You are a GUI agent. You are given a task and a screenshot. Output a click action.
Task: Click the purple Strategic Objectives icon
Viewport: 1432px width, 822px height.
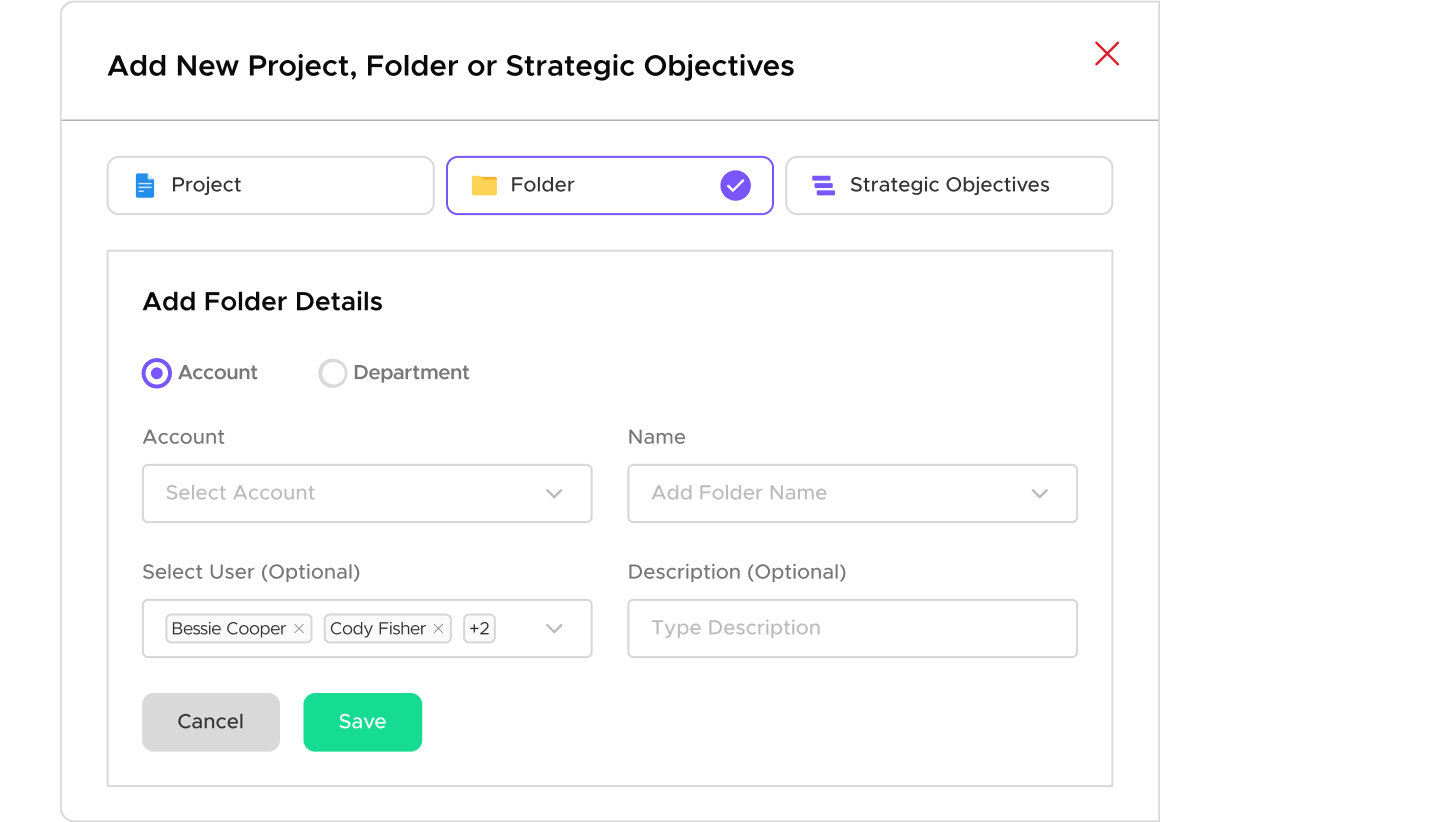(x=823, y=185)
